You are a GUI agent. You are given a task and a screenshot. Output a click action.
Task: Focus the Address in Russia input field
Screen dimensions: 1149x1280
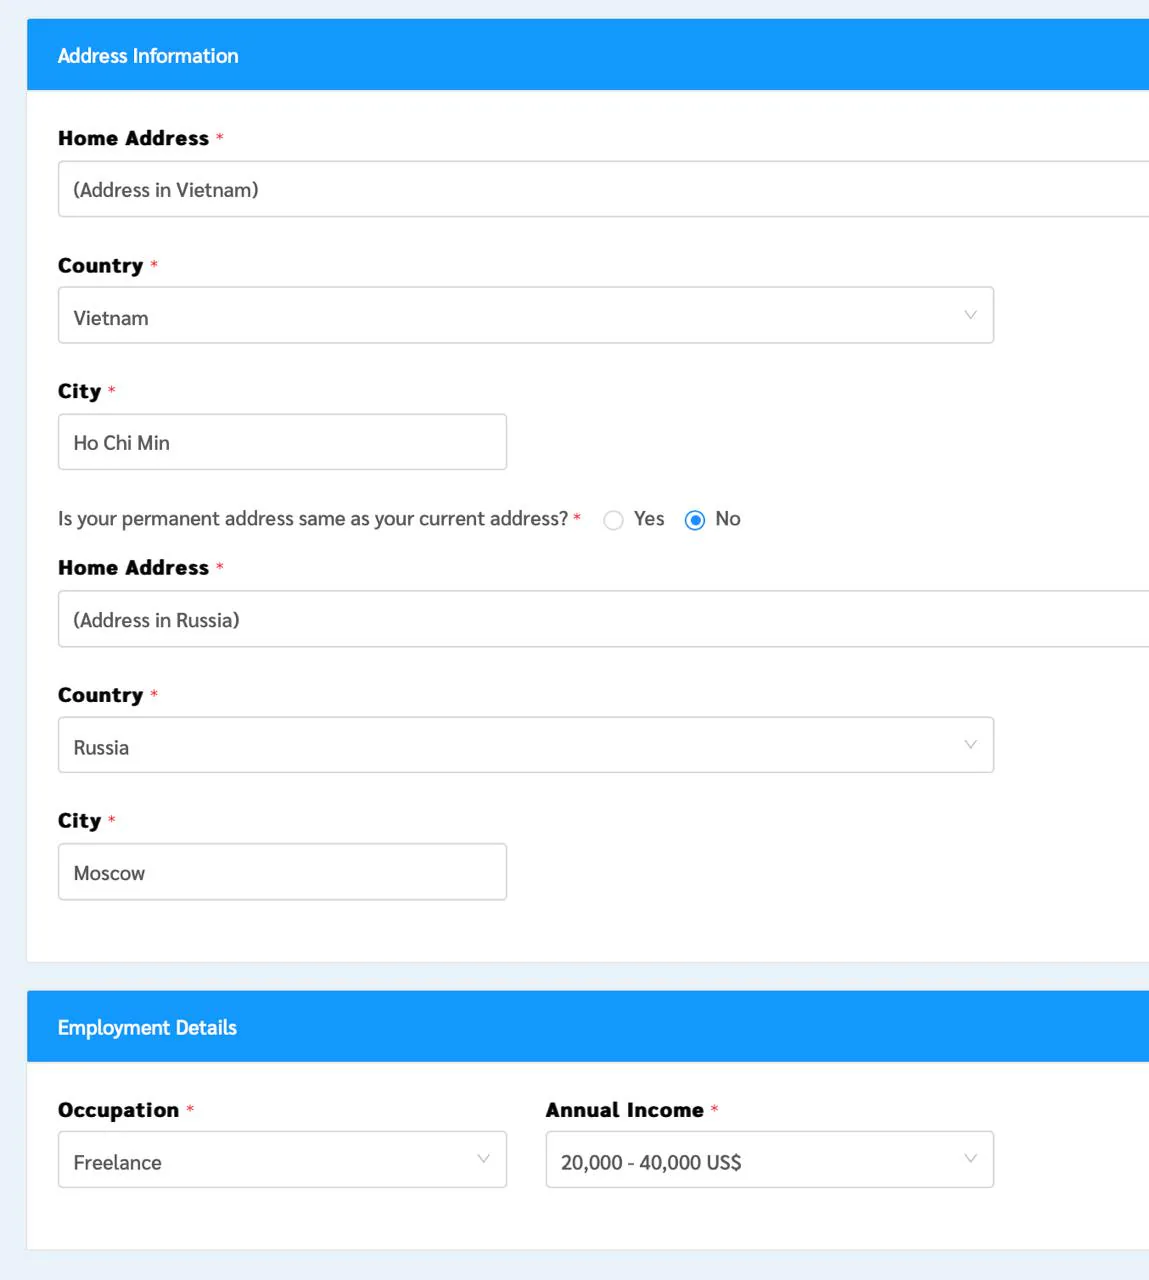[603, 619]
